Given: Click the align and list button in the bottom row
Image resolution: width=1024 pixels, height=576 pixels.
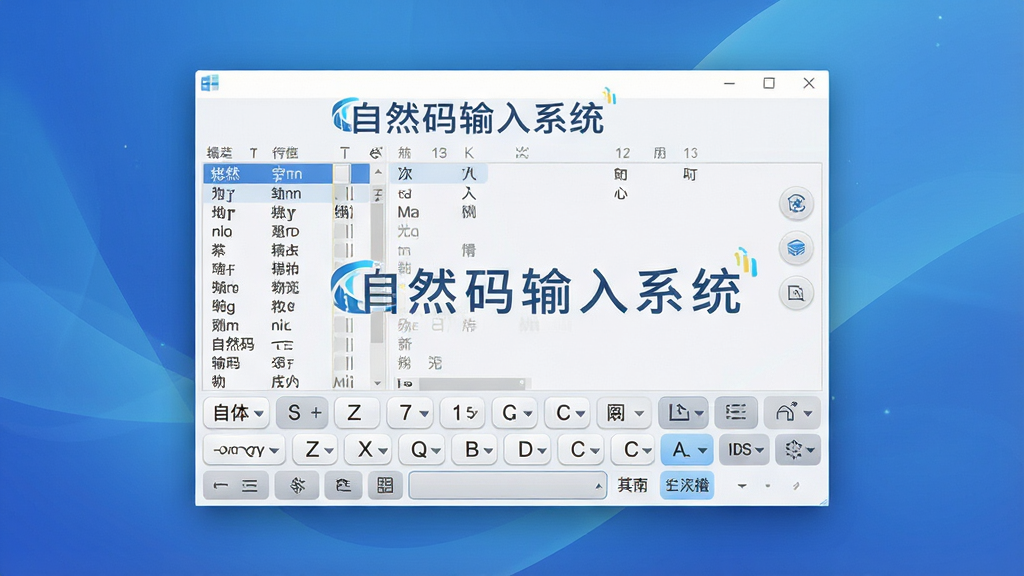Looking at the screenshot, I should click(236, 485).
